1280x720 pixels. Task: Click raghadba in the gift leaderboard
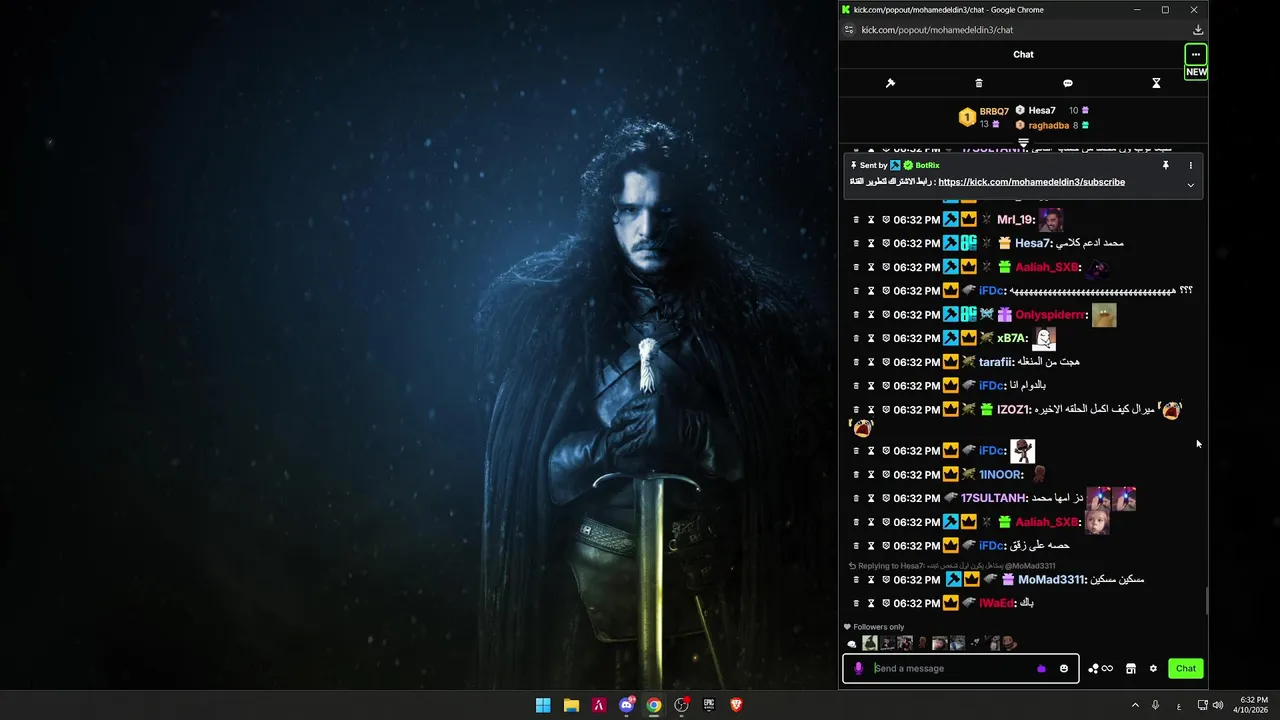1048,125
